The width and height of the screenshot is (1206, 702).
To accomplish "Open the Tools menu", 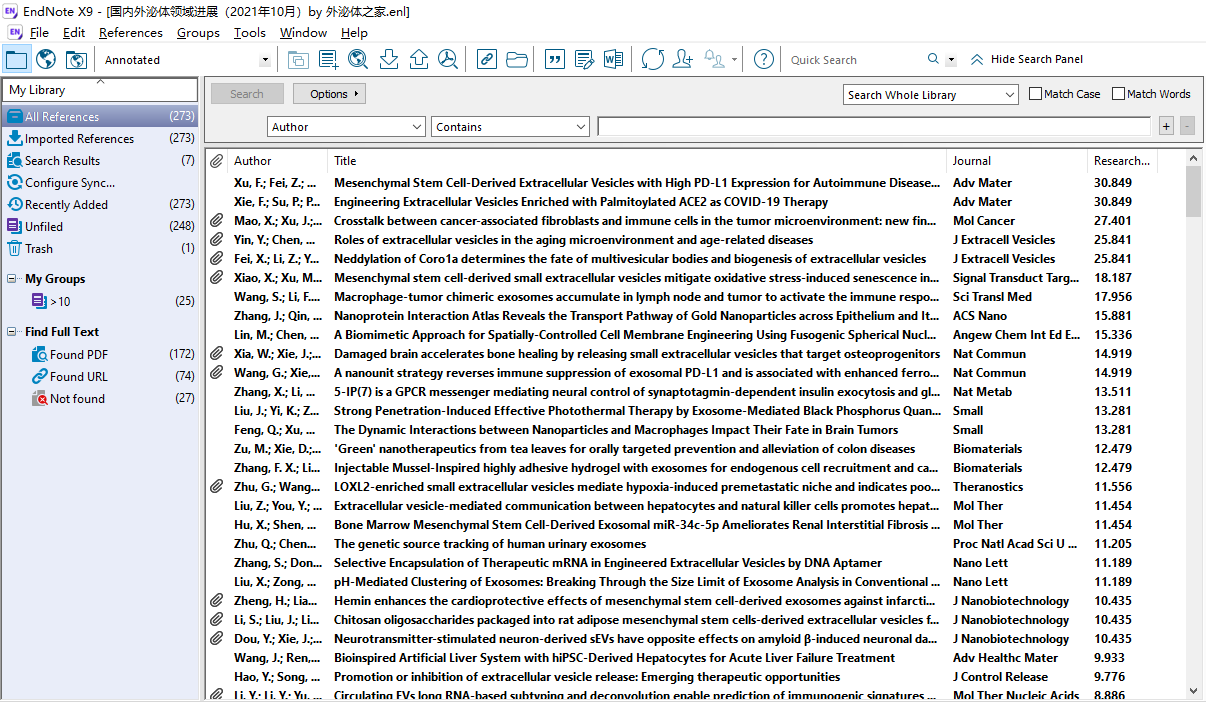I will (250, 32).
